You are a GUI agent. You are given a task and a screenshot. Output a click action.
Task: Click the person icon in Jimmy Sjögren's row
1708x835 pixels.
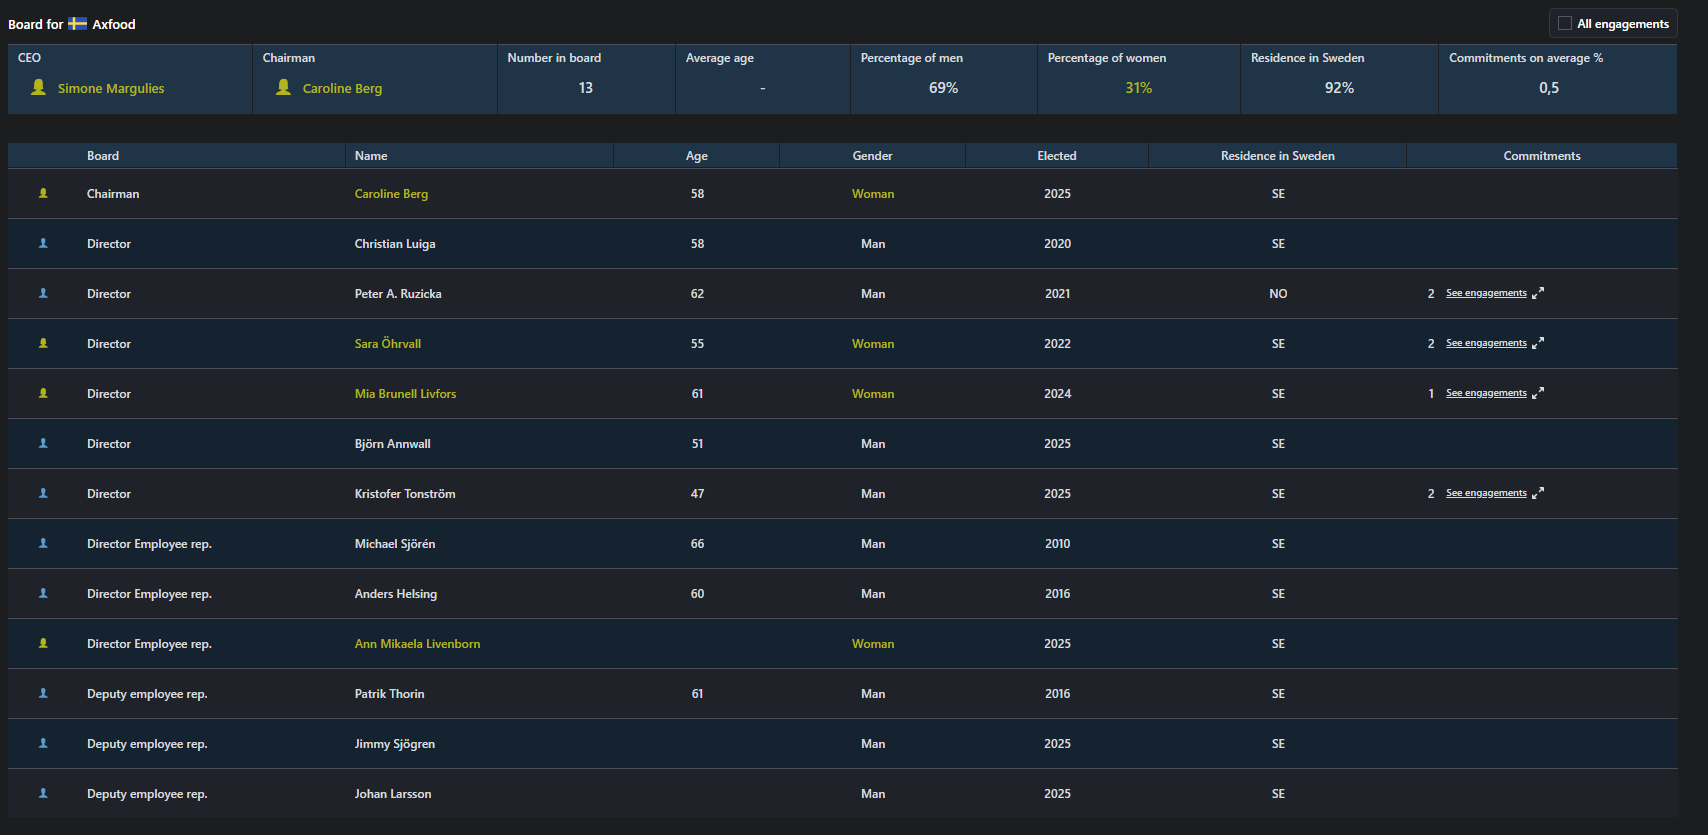(x=43, y=743)
